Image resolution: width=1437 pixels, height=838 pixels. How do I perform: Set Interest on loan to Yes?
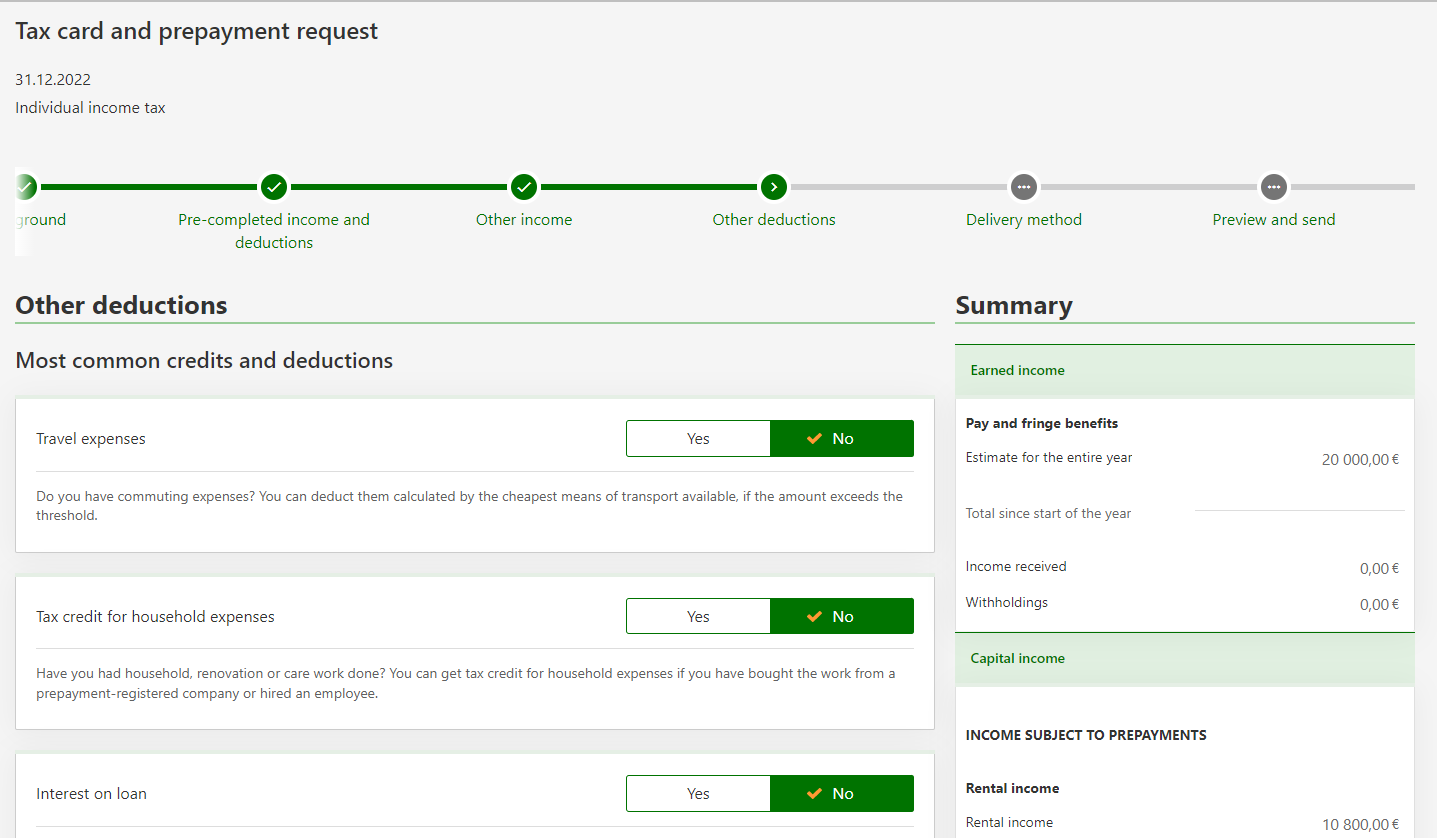[698, 794]
